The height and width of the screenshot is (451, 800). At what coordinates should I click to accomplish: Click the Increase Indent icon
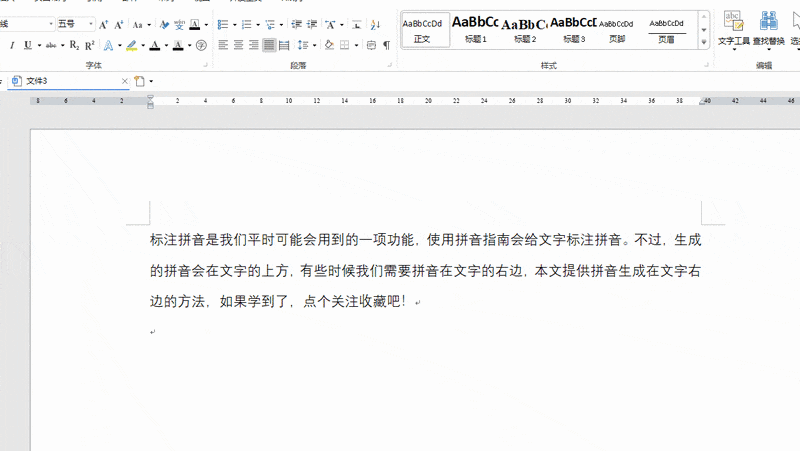tap(312, 24)
